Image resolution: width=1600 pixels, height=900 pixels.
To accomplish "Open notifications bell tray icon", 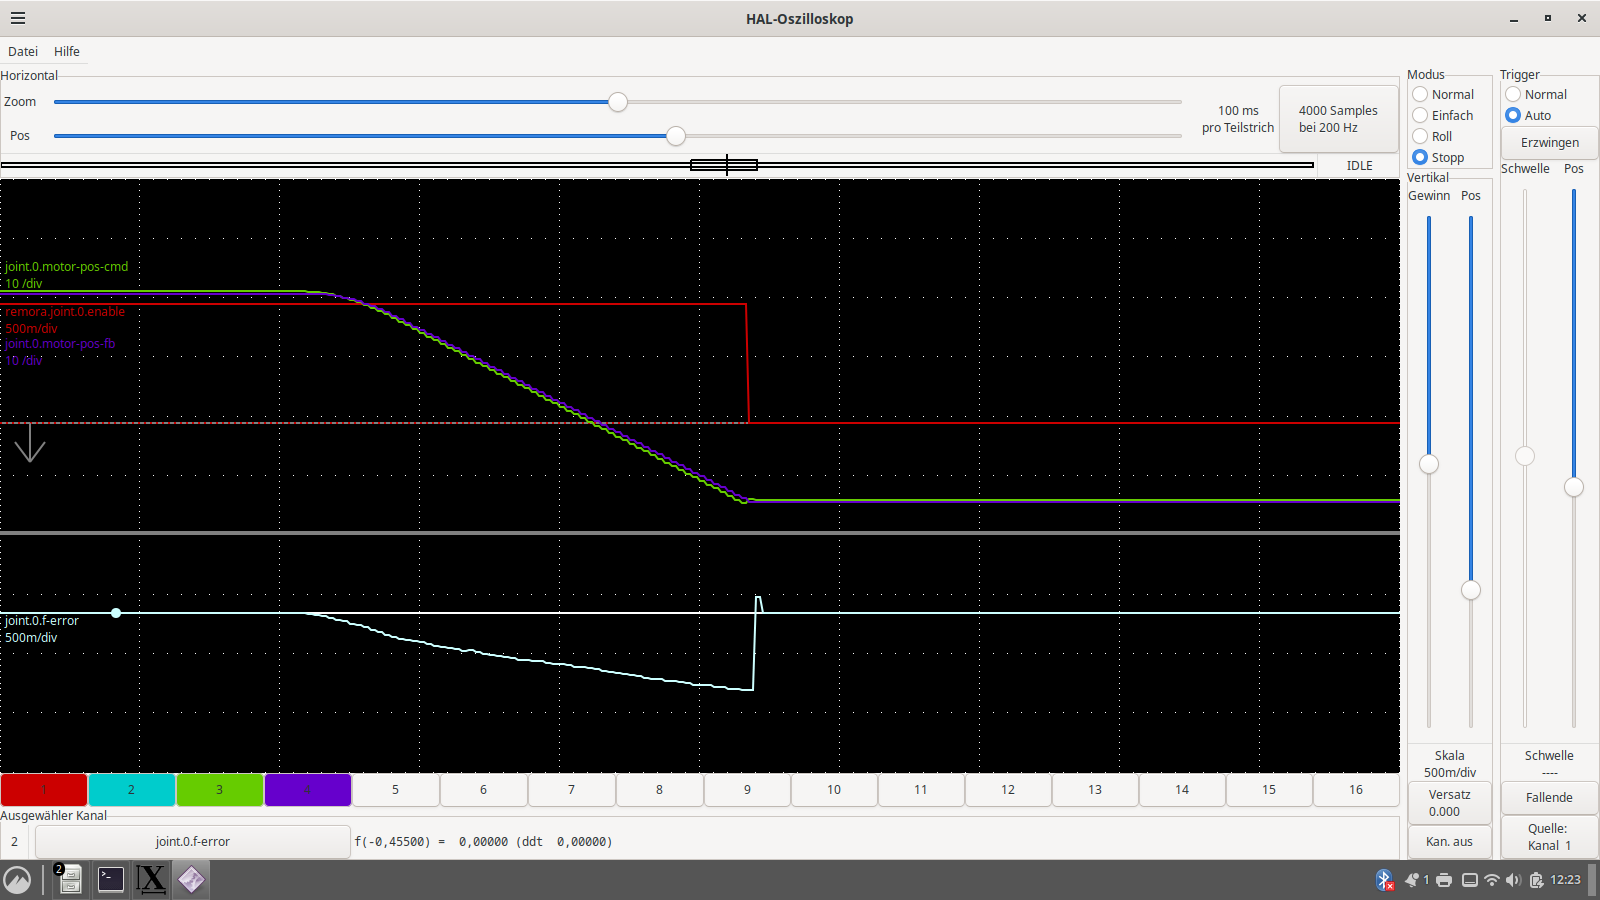I will click(x=1412, y=880).
